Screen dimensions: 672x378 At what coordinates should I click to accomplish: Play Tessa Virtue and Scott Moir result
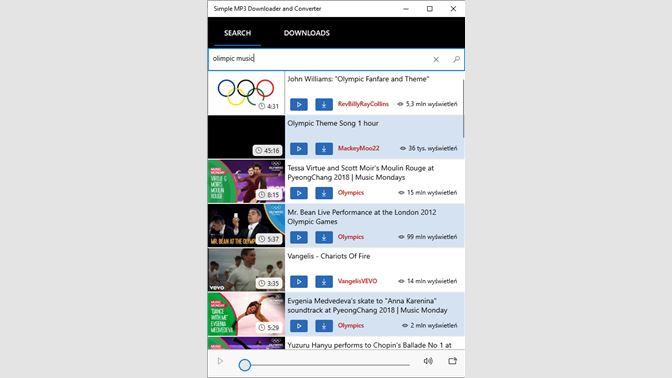click(299, 193)
